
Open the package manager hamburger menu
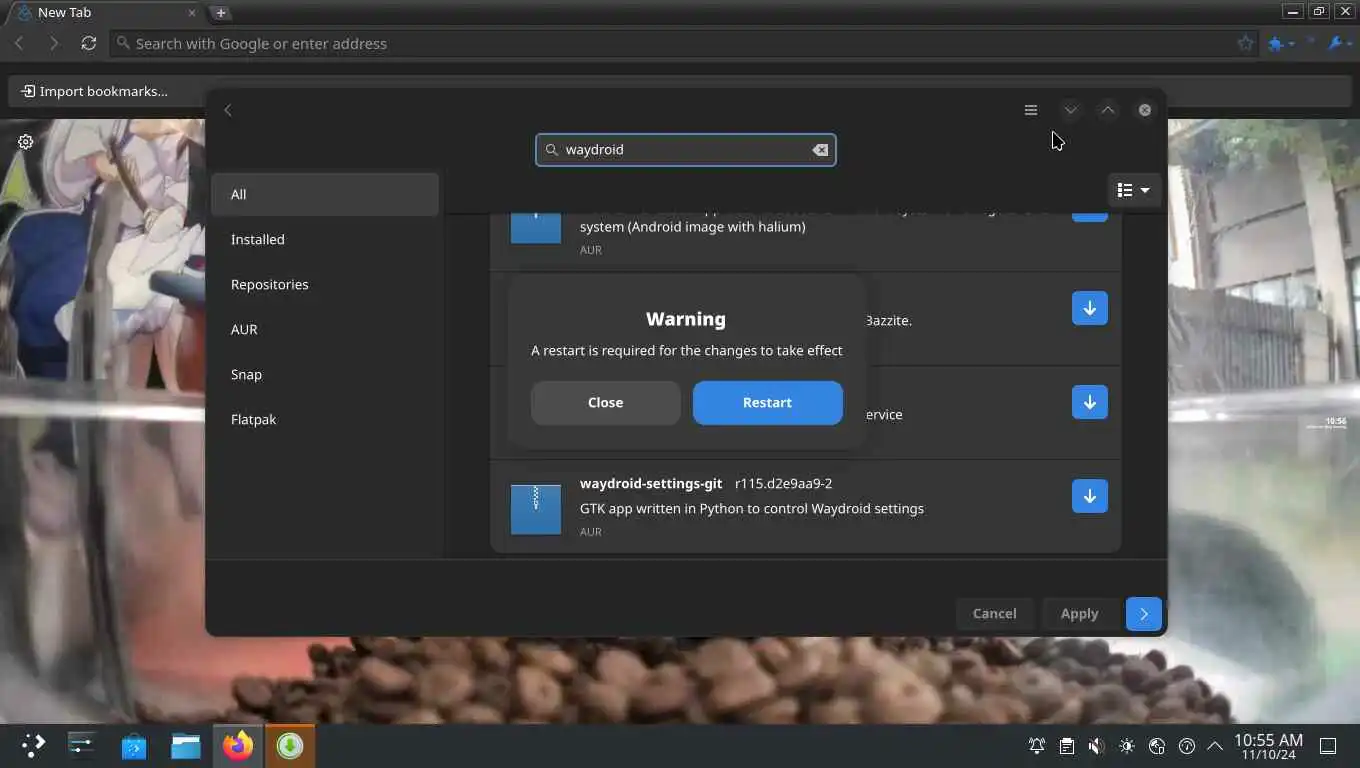pyautogui.click(x=1031, y=110)
